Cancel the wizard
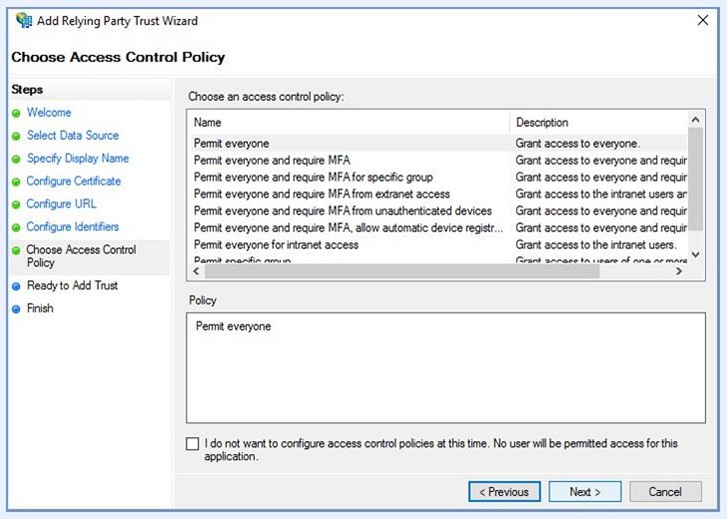 (665, 492)
